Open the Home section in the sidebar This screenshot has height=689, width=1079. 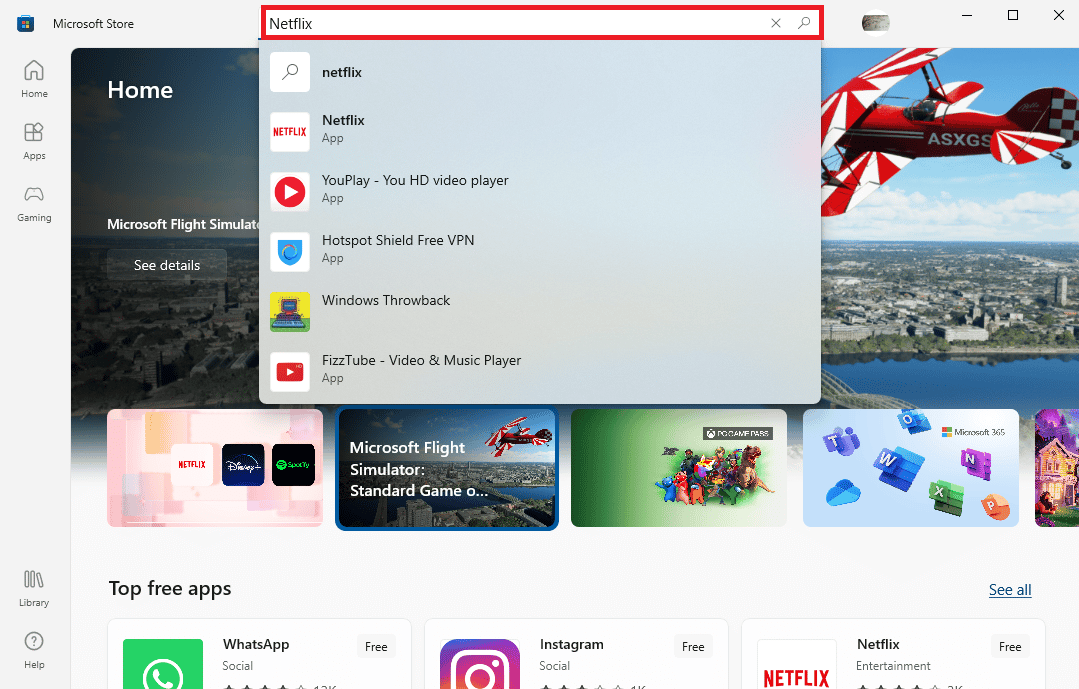(x=33, y=78)
